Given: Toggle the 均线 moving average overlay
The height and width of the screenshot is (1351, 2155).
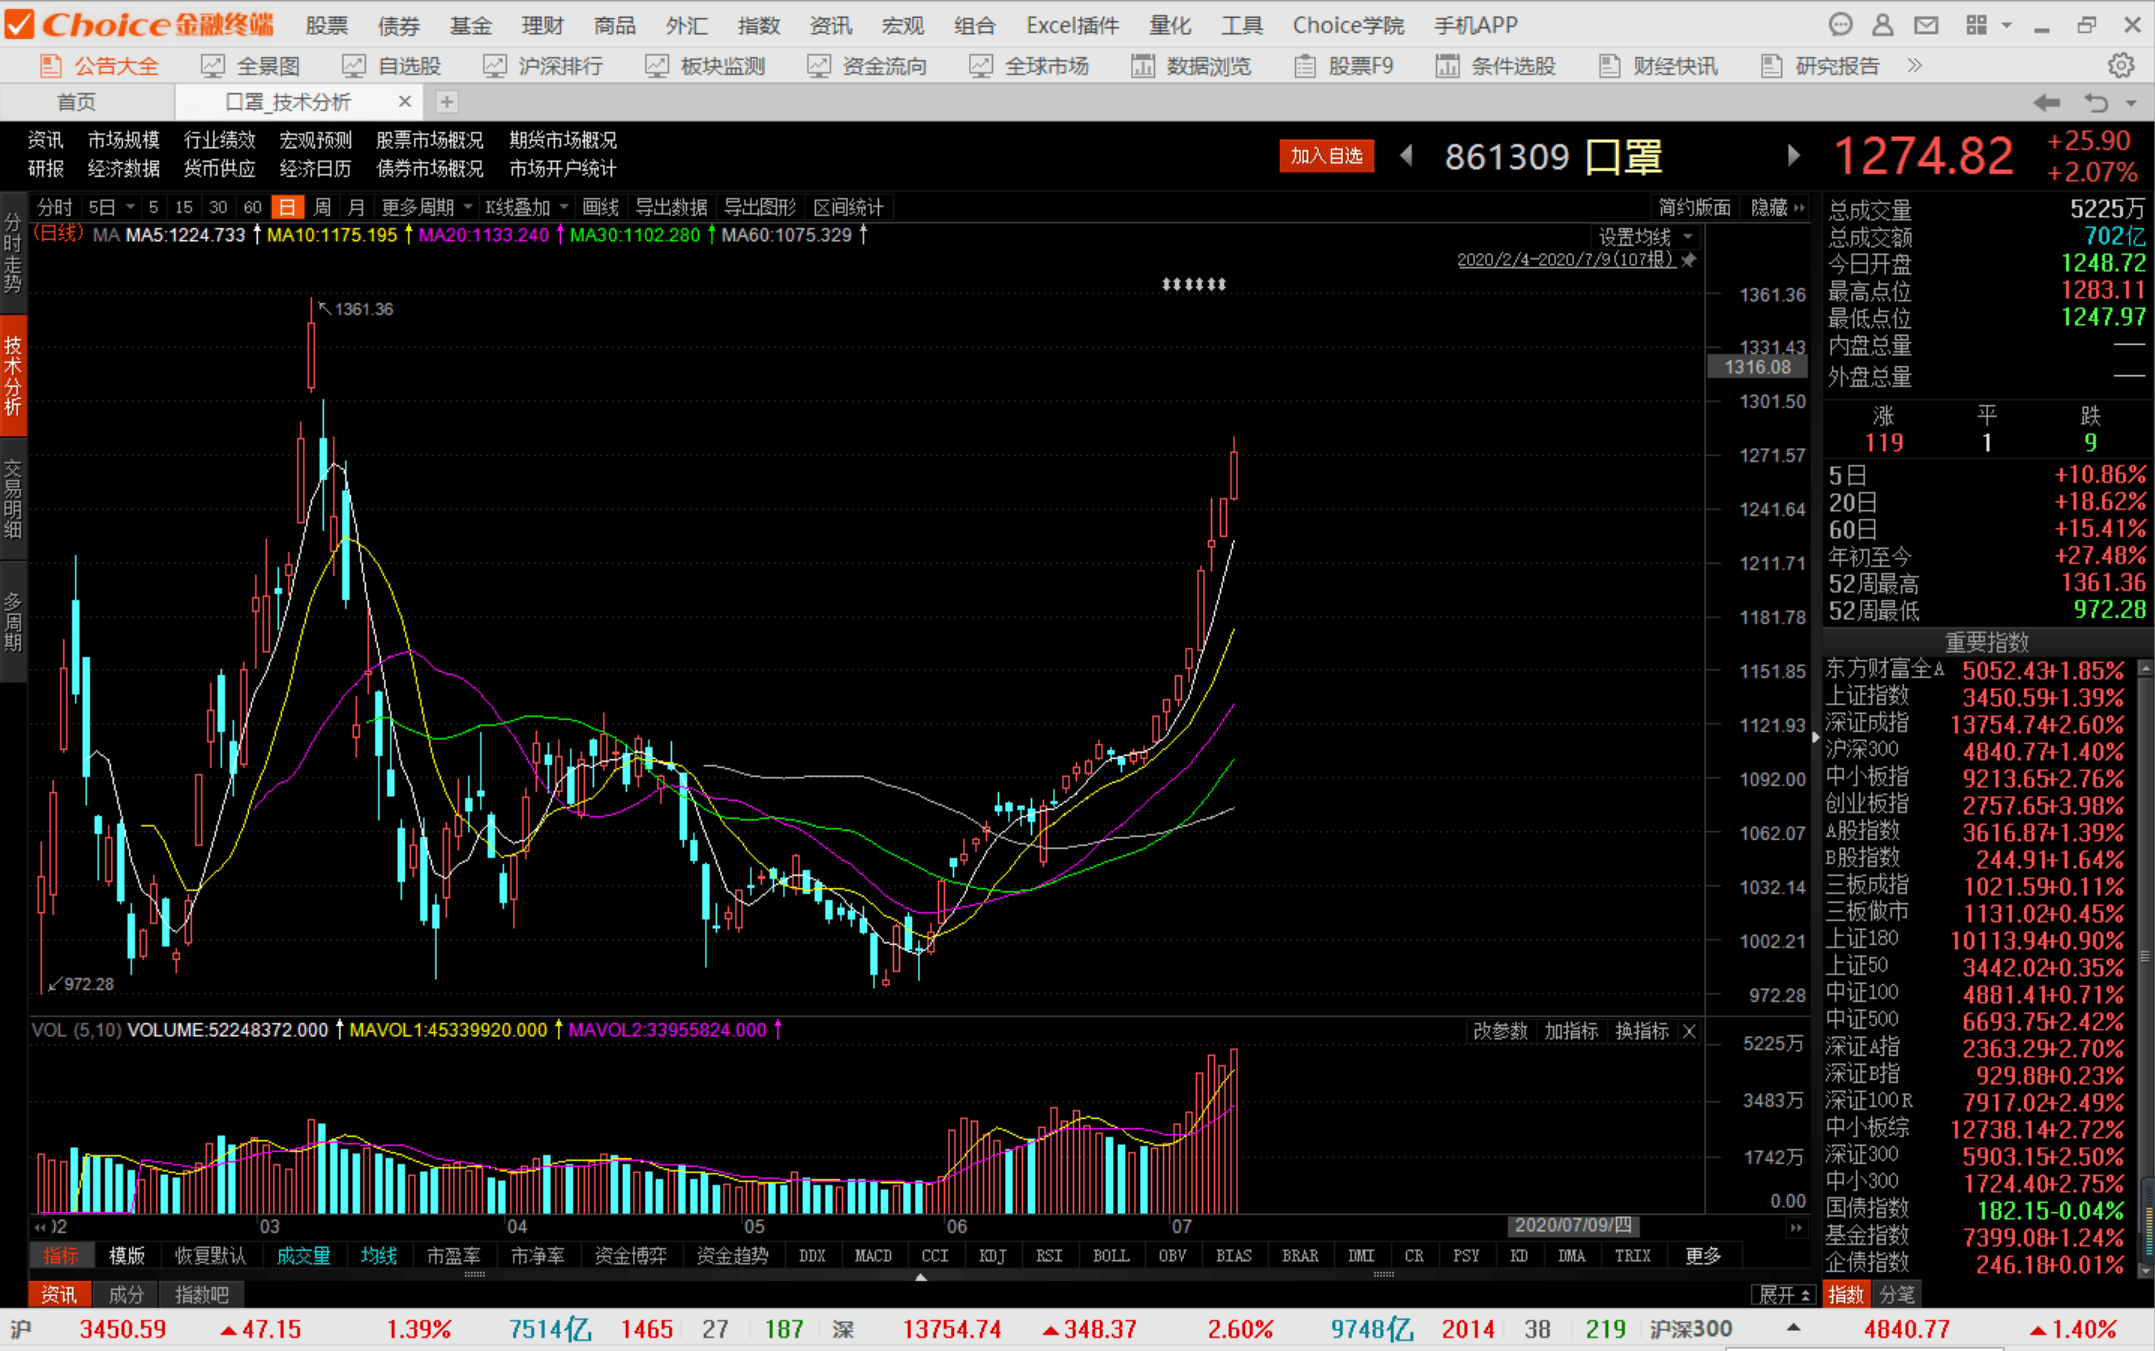Looking at the screenshot, I should click(379, 1256).
